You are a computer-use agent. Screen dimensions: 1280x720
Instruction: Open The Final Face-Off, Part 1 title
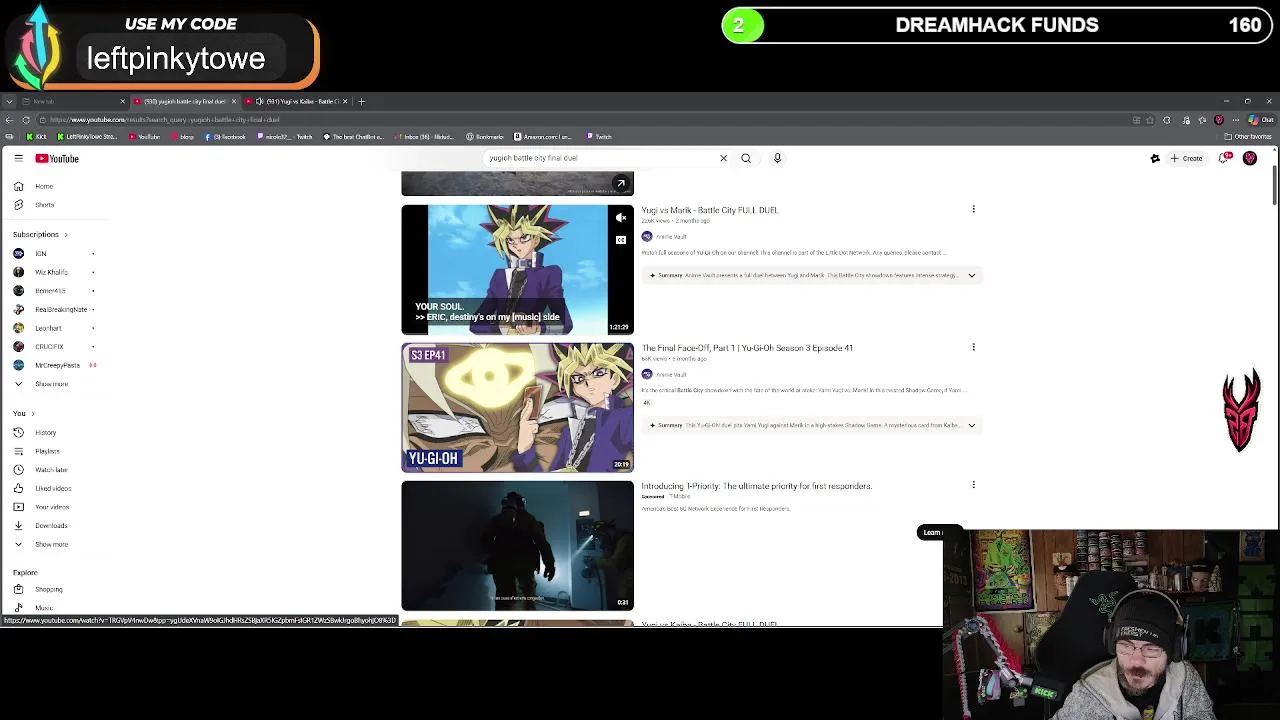[747, 348]
